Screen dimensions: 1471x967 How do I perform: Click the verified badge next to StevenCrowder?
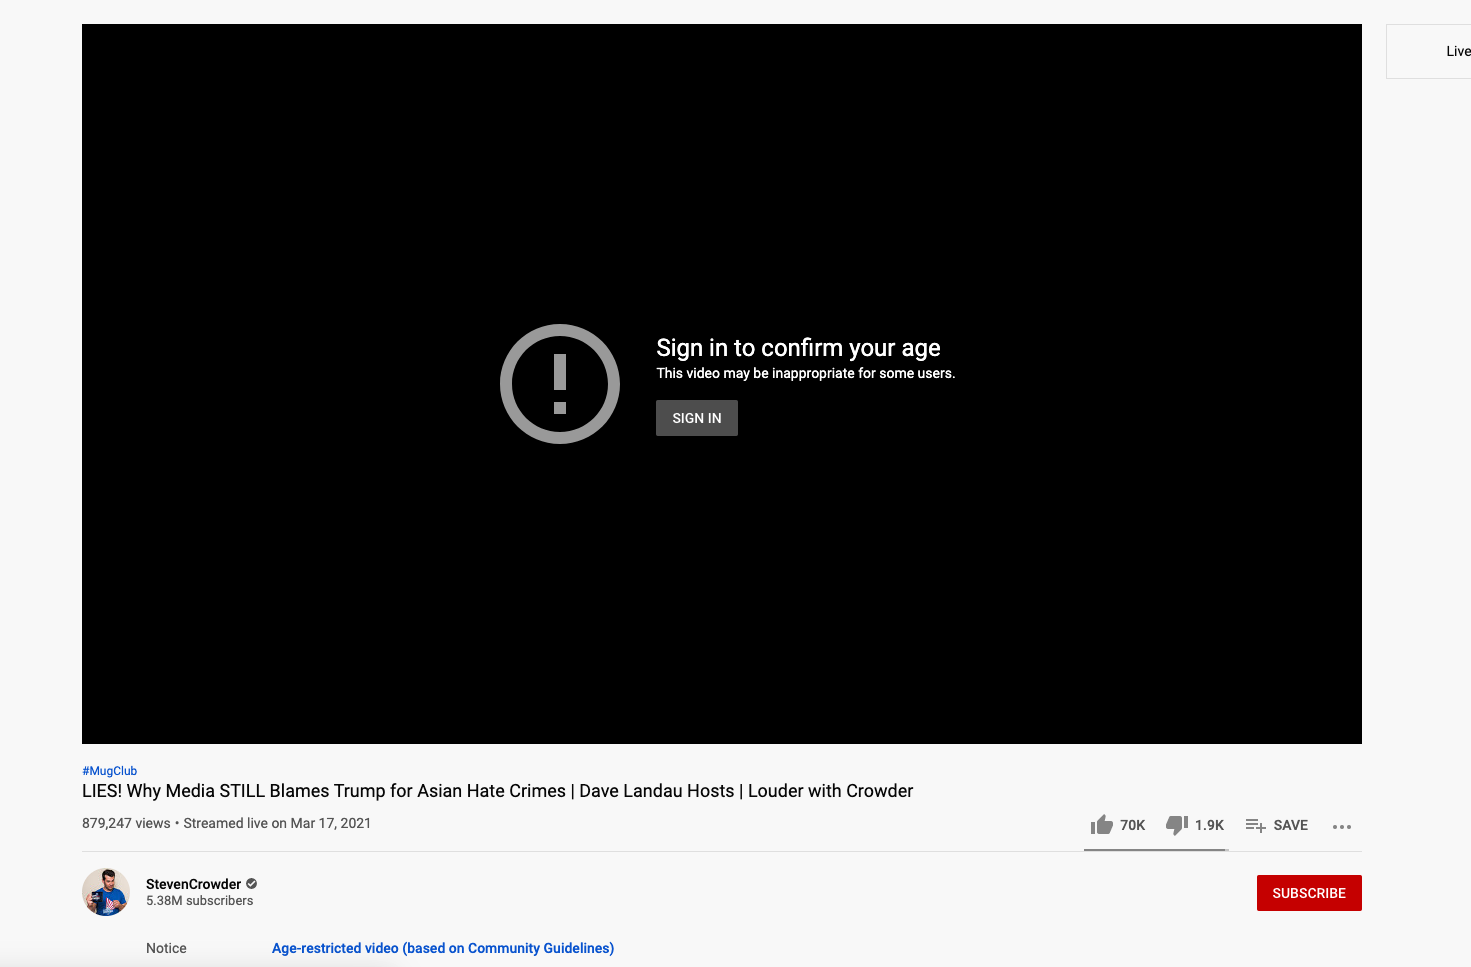coord(252,884)
